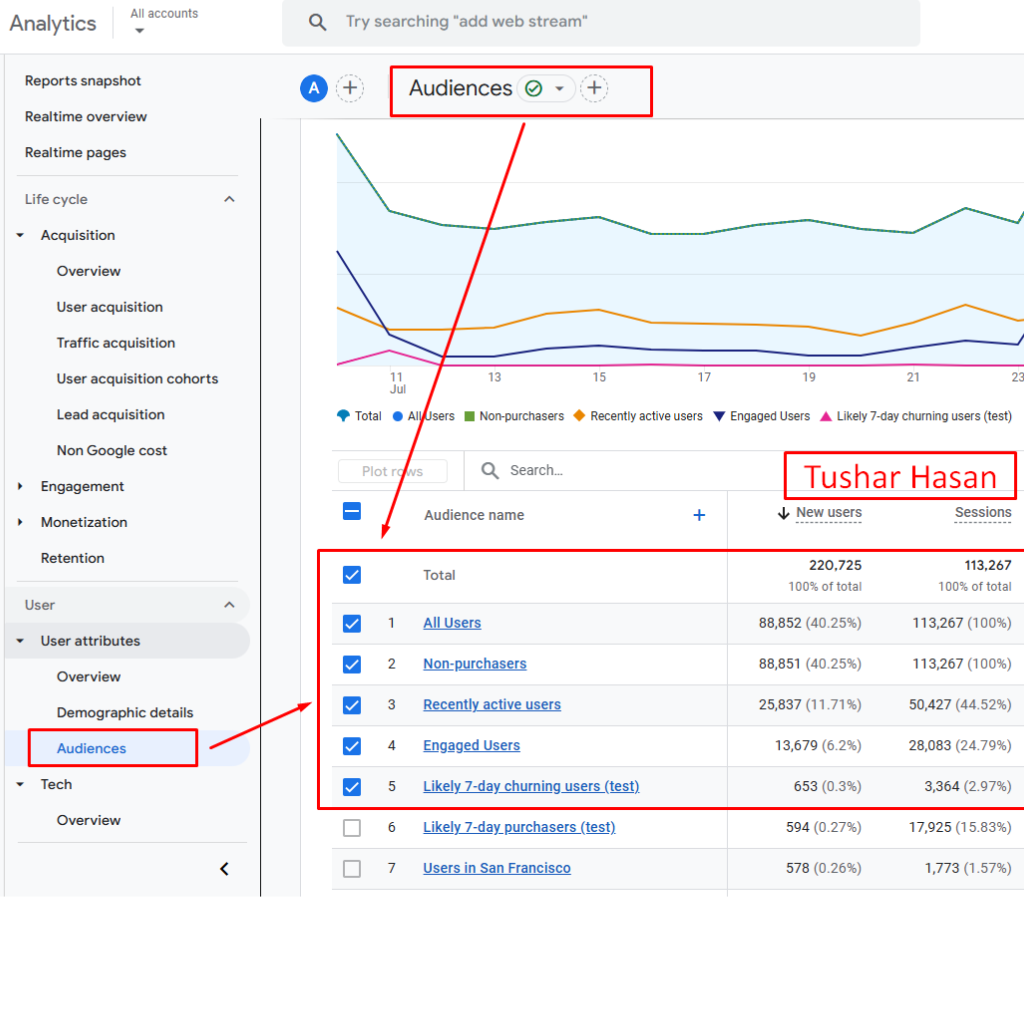Image resolution: width=1024 pixels, height=1024 pixels.
Task: Check the Likely 7-day purchasers (test) row
Action: tap(352, 827)
